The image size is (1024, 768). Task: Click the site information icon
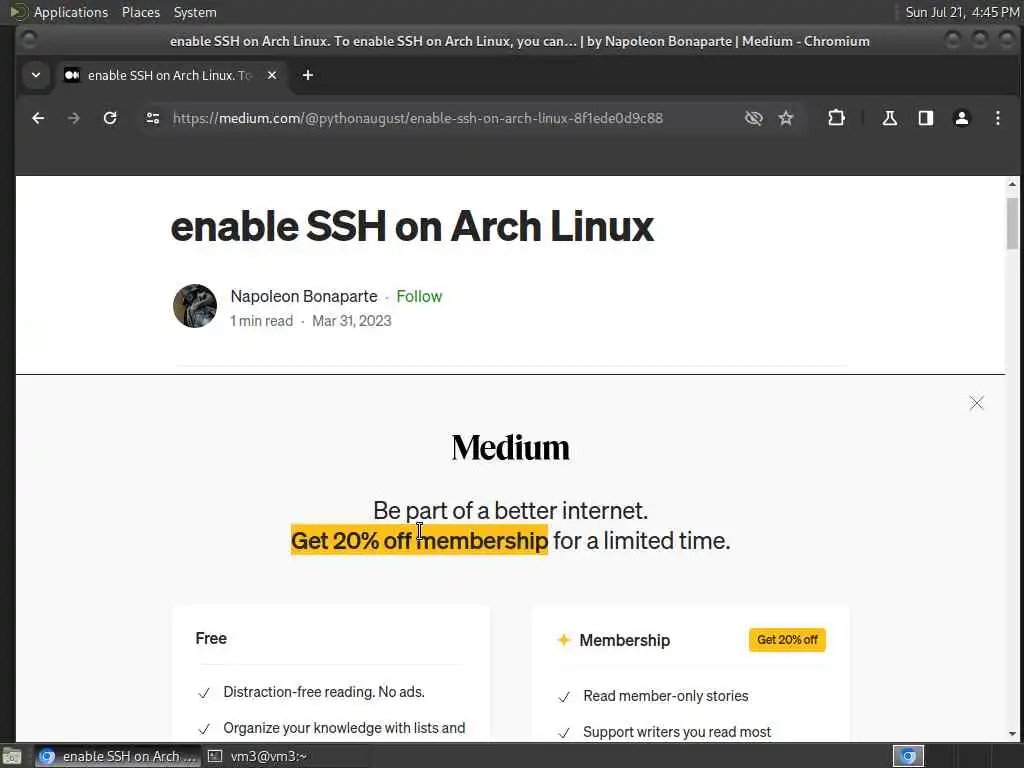[x=152, y=118]
